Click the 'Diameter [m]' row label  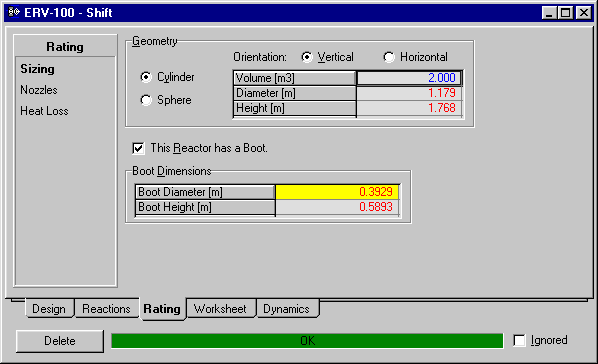pyautogui.click(x=295, y=93)
